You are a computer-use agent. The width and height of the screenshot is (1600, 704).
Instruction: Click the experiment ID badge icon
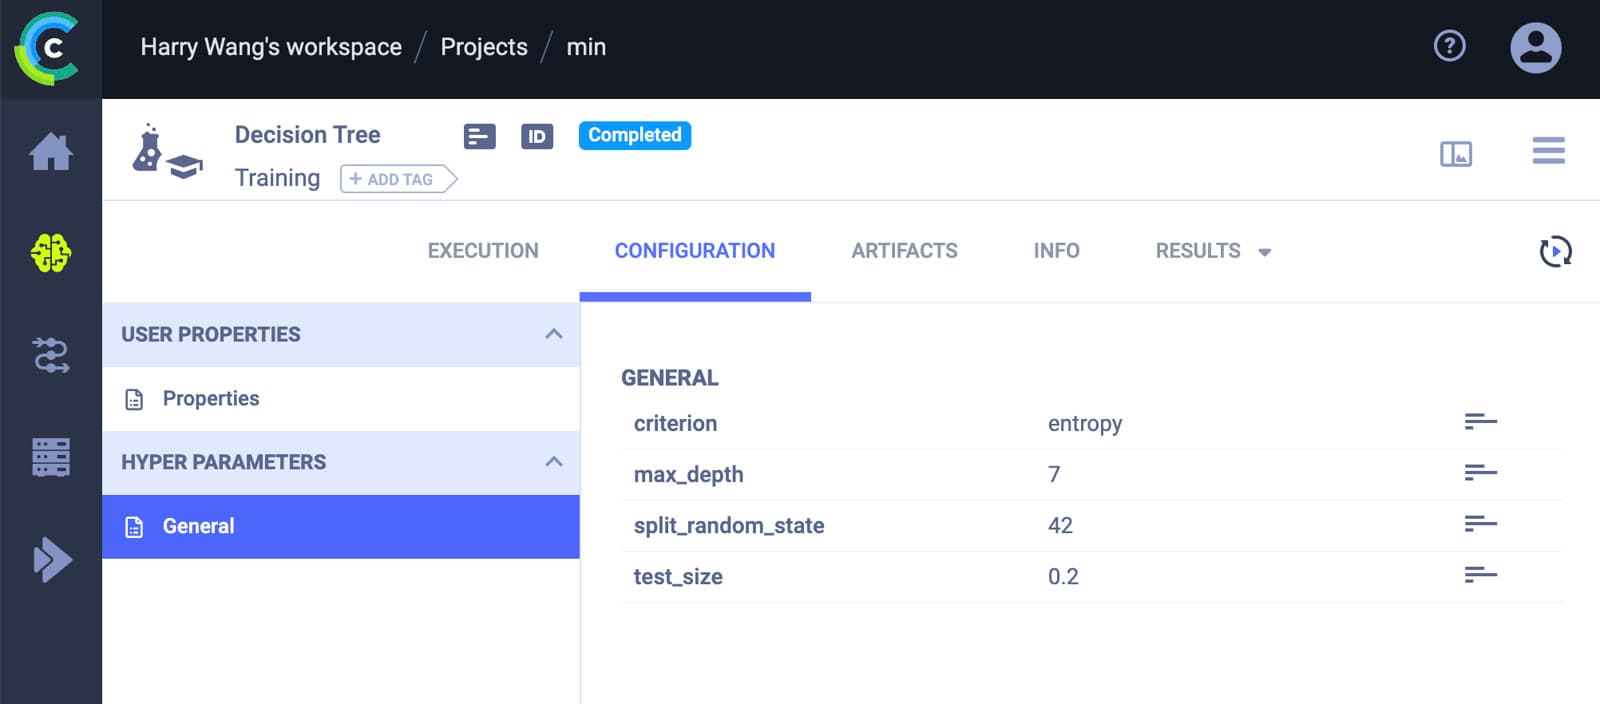(x=537, y=136)
